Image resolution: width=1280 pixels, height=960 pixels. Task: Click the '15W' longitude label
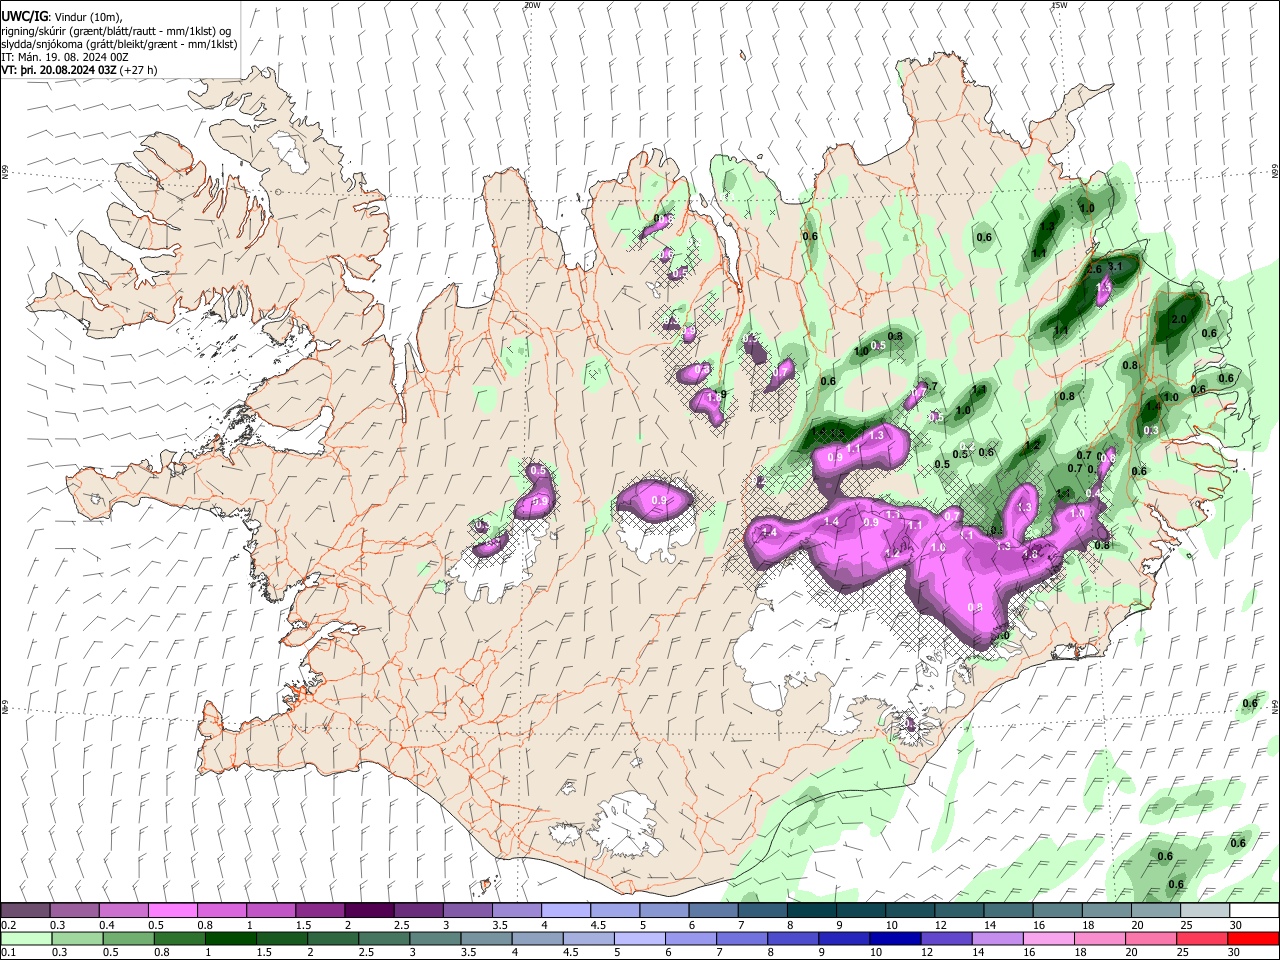coord(1059,5)
